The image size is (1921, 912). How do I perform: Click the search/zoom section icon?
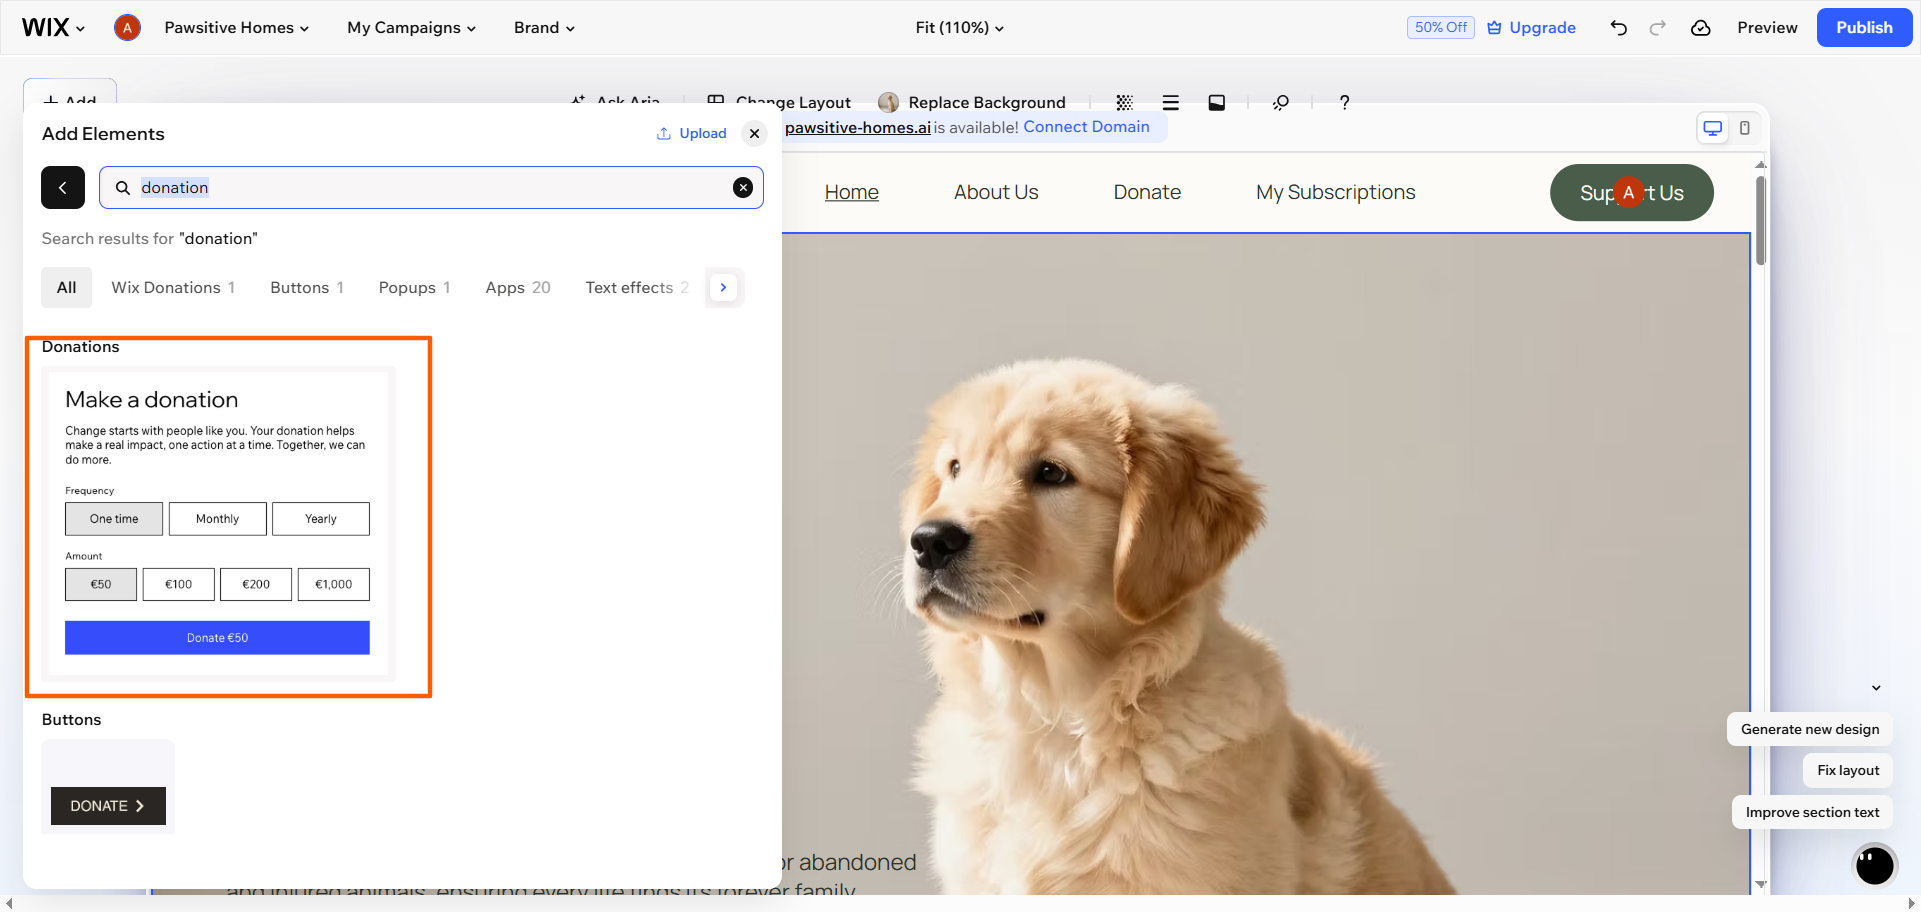pyautogui.click(x=1281, y=102)
